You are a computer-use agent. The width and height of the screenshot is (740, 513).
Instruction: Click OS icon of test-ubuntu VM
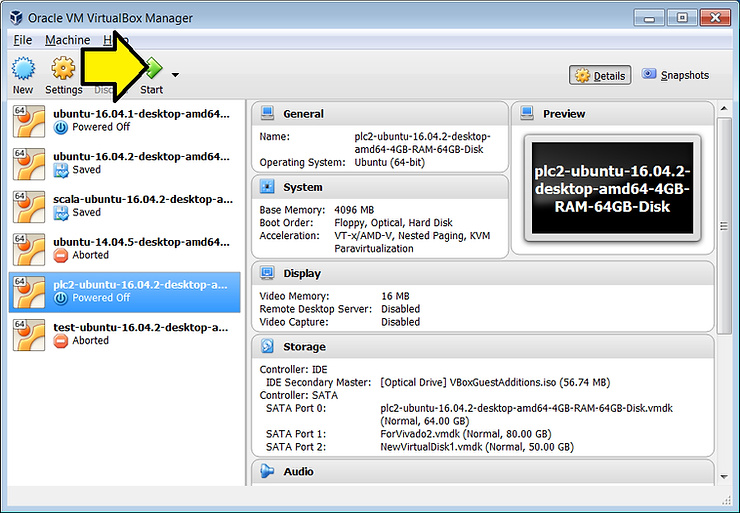[x=29, y=335]
